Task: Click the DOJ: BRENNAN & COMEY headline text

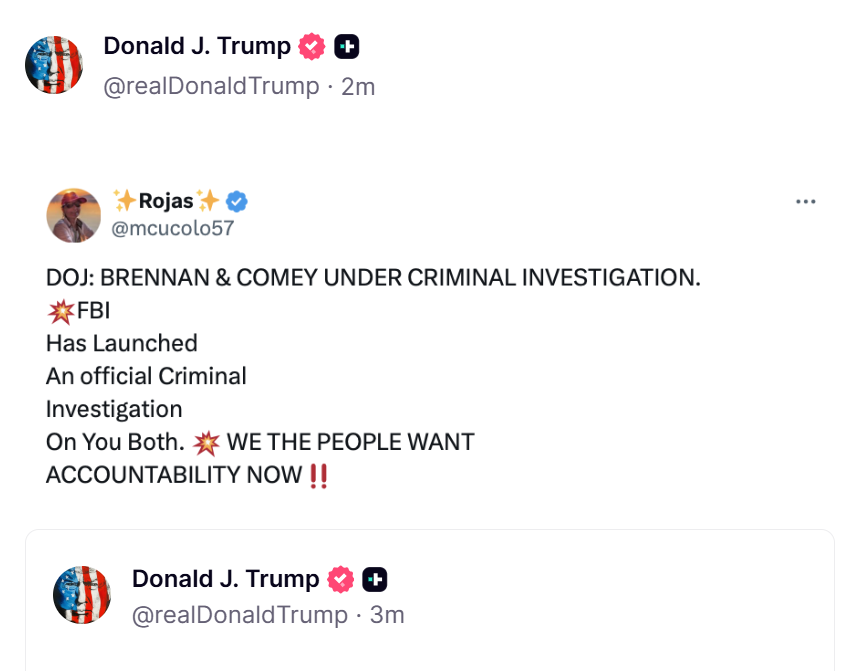Action: (373, 278)
